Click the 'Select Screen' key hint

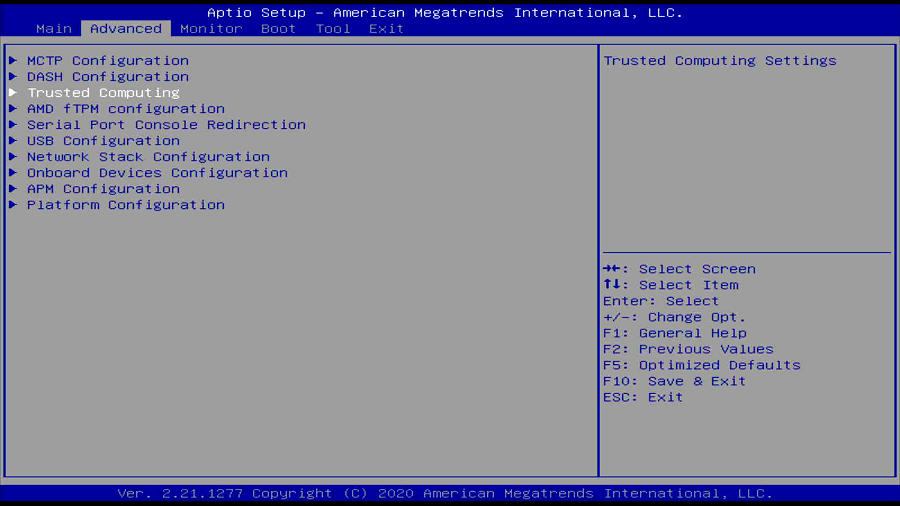680,269
